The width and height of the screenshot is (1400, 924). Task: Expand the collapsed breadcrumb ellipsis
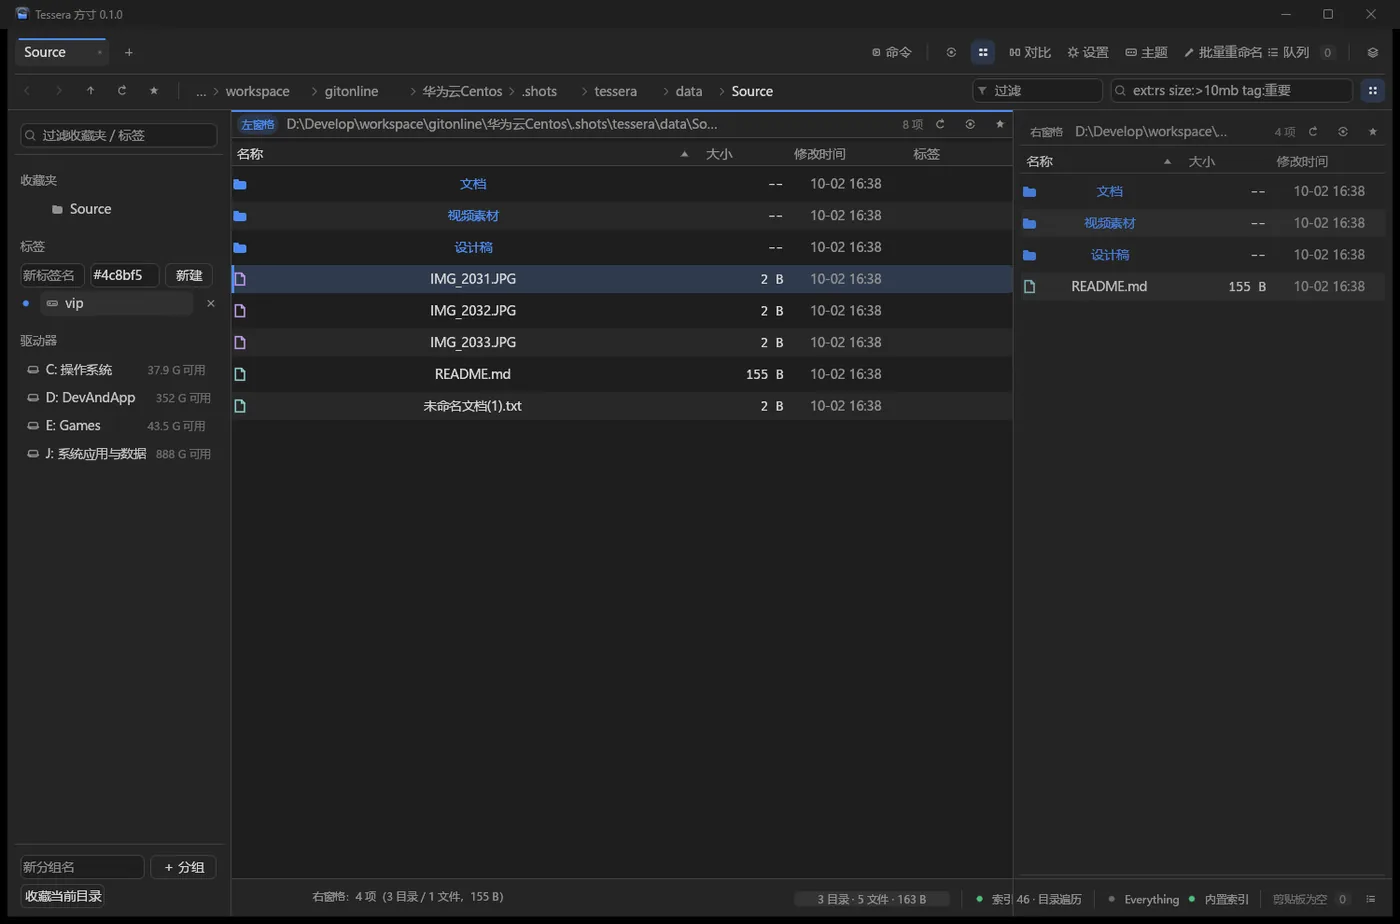[x=201, y=91]
